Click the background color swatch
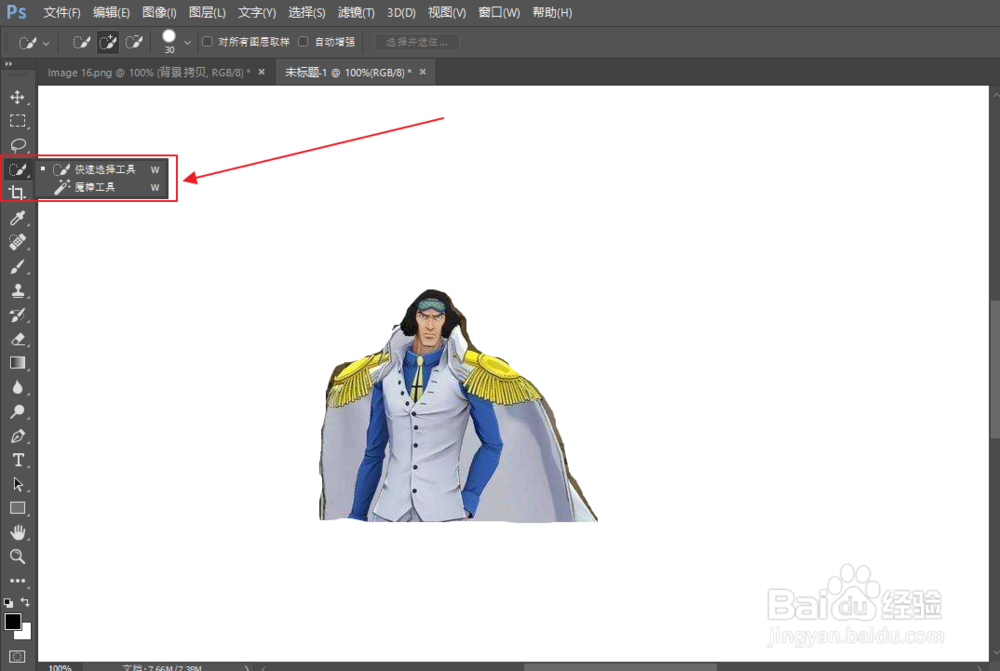 click(x=24, y=633)
